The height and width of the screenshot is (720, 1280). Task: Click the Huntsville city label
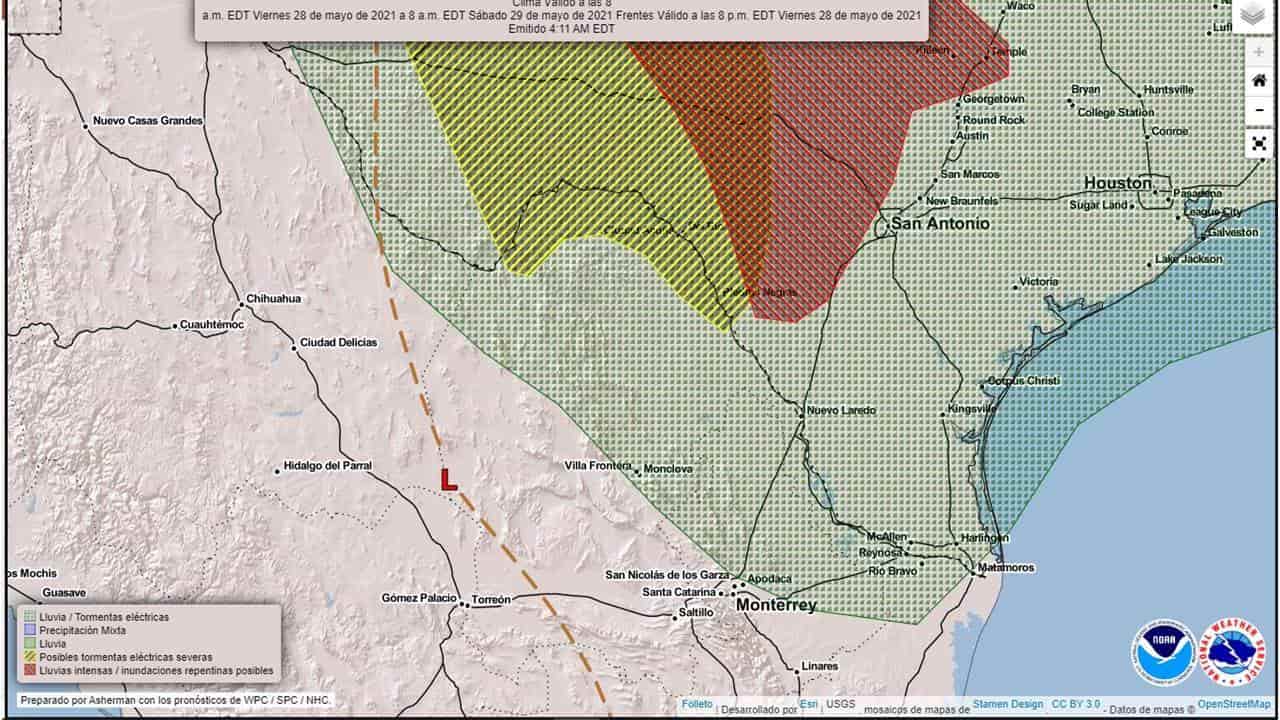[1169, 90]
